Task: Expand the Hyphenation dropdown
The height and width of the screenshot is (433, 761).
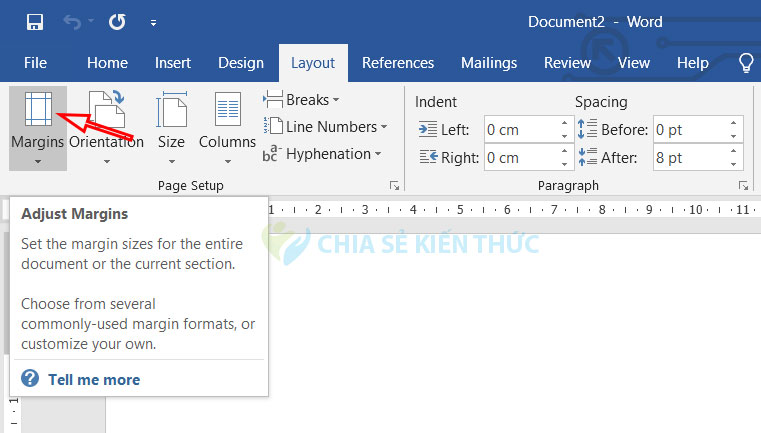Action: point(323,154)
